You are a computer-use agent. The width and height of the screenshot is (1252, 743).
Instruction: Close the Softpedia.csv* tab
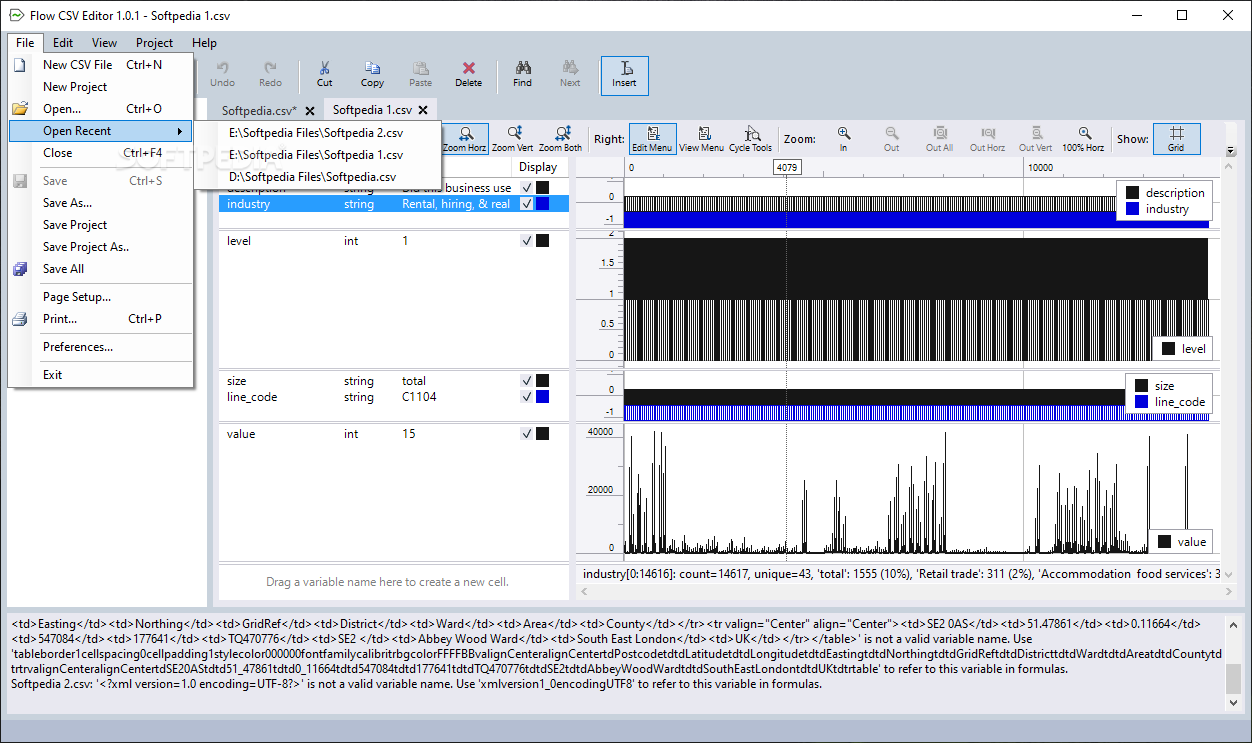click(310, 111)
